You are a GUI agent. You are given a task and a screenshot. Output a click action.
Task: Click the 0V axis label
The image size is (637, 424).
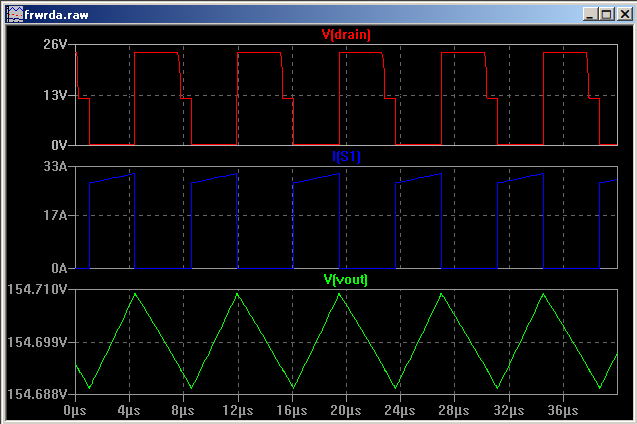click(59, 145)
